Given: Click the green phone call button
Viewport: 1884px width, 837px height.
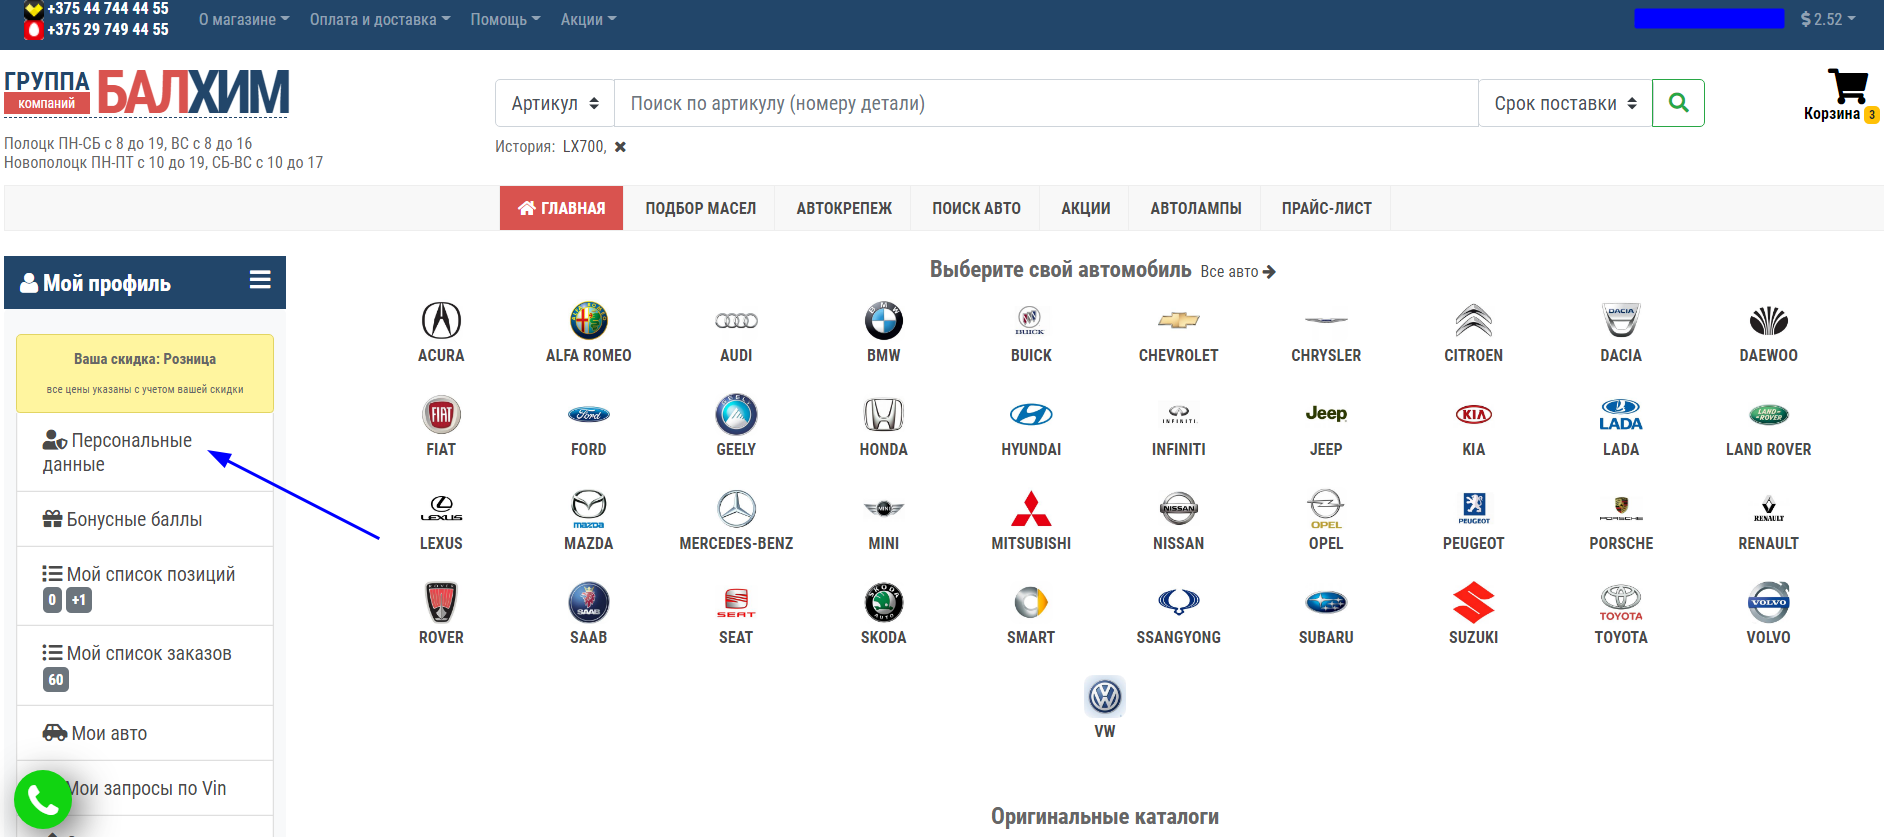Looking at the screenshot, I should 43,799.
